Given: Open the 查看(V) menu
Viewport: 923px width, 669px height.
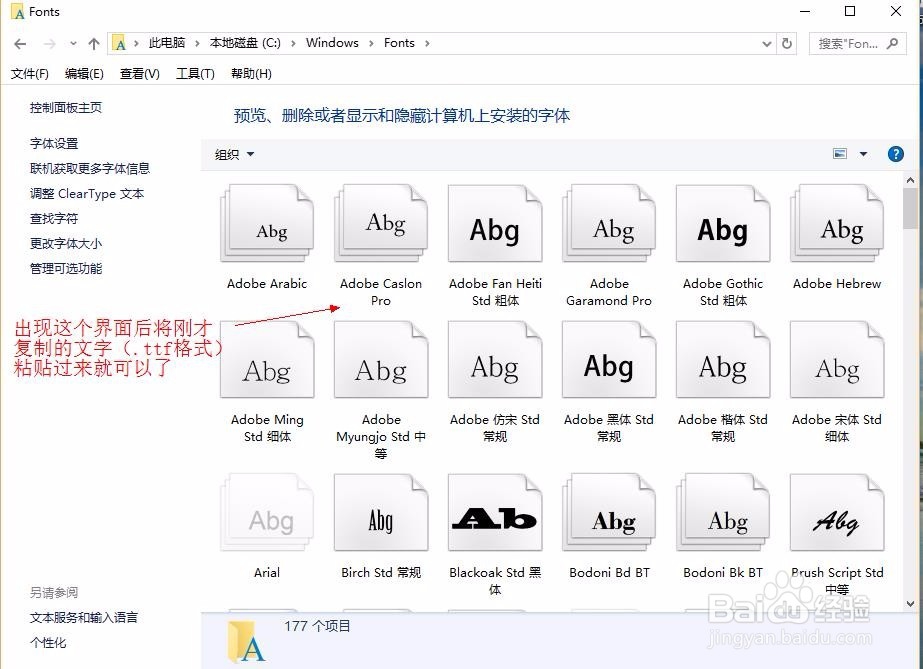Looking at the screenshot, I should 140,74.
